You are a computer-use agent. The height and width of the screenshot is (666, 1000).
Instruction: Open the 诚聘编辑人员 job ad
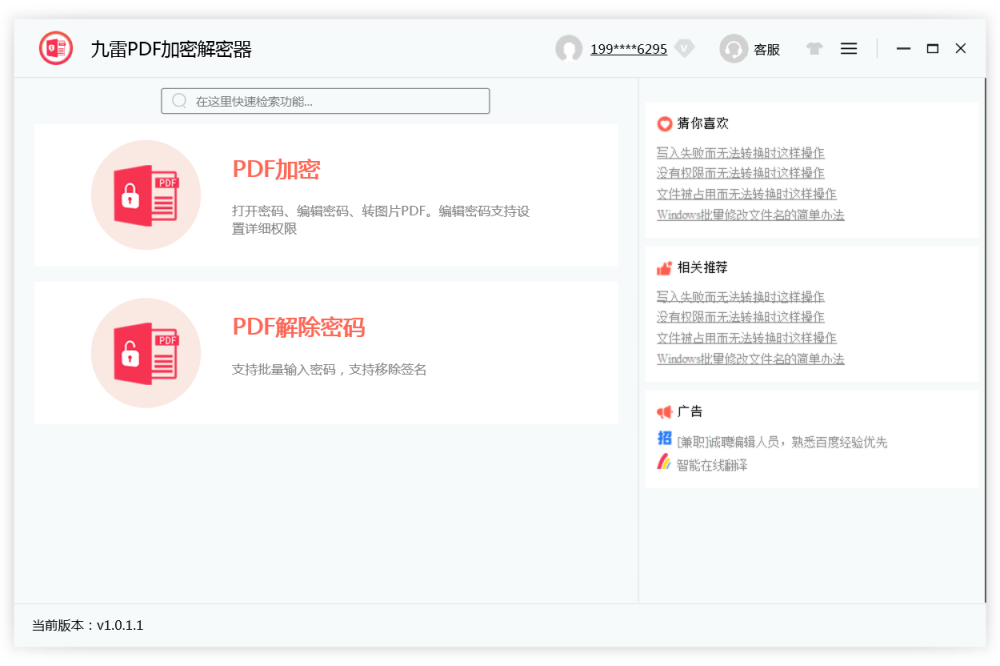click(781, 442)
